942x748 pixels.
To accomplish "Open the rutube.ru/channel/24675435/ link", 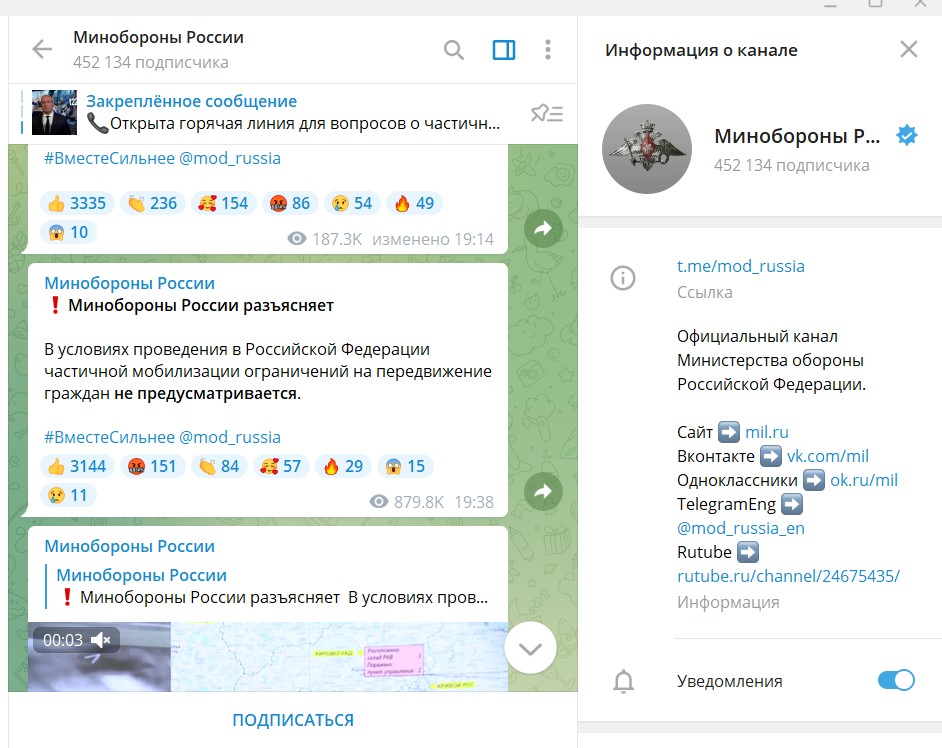I will click(x=788, y=576).
